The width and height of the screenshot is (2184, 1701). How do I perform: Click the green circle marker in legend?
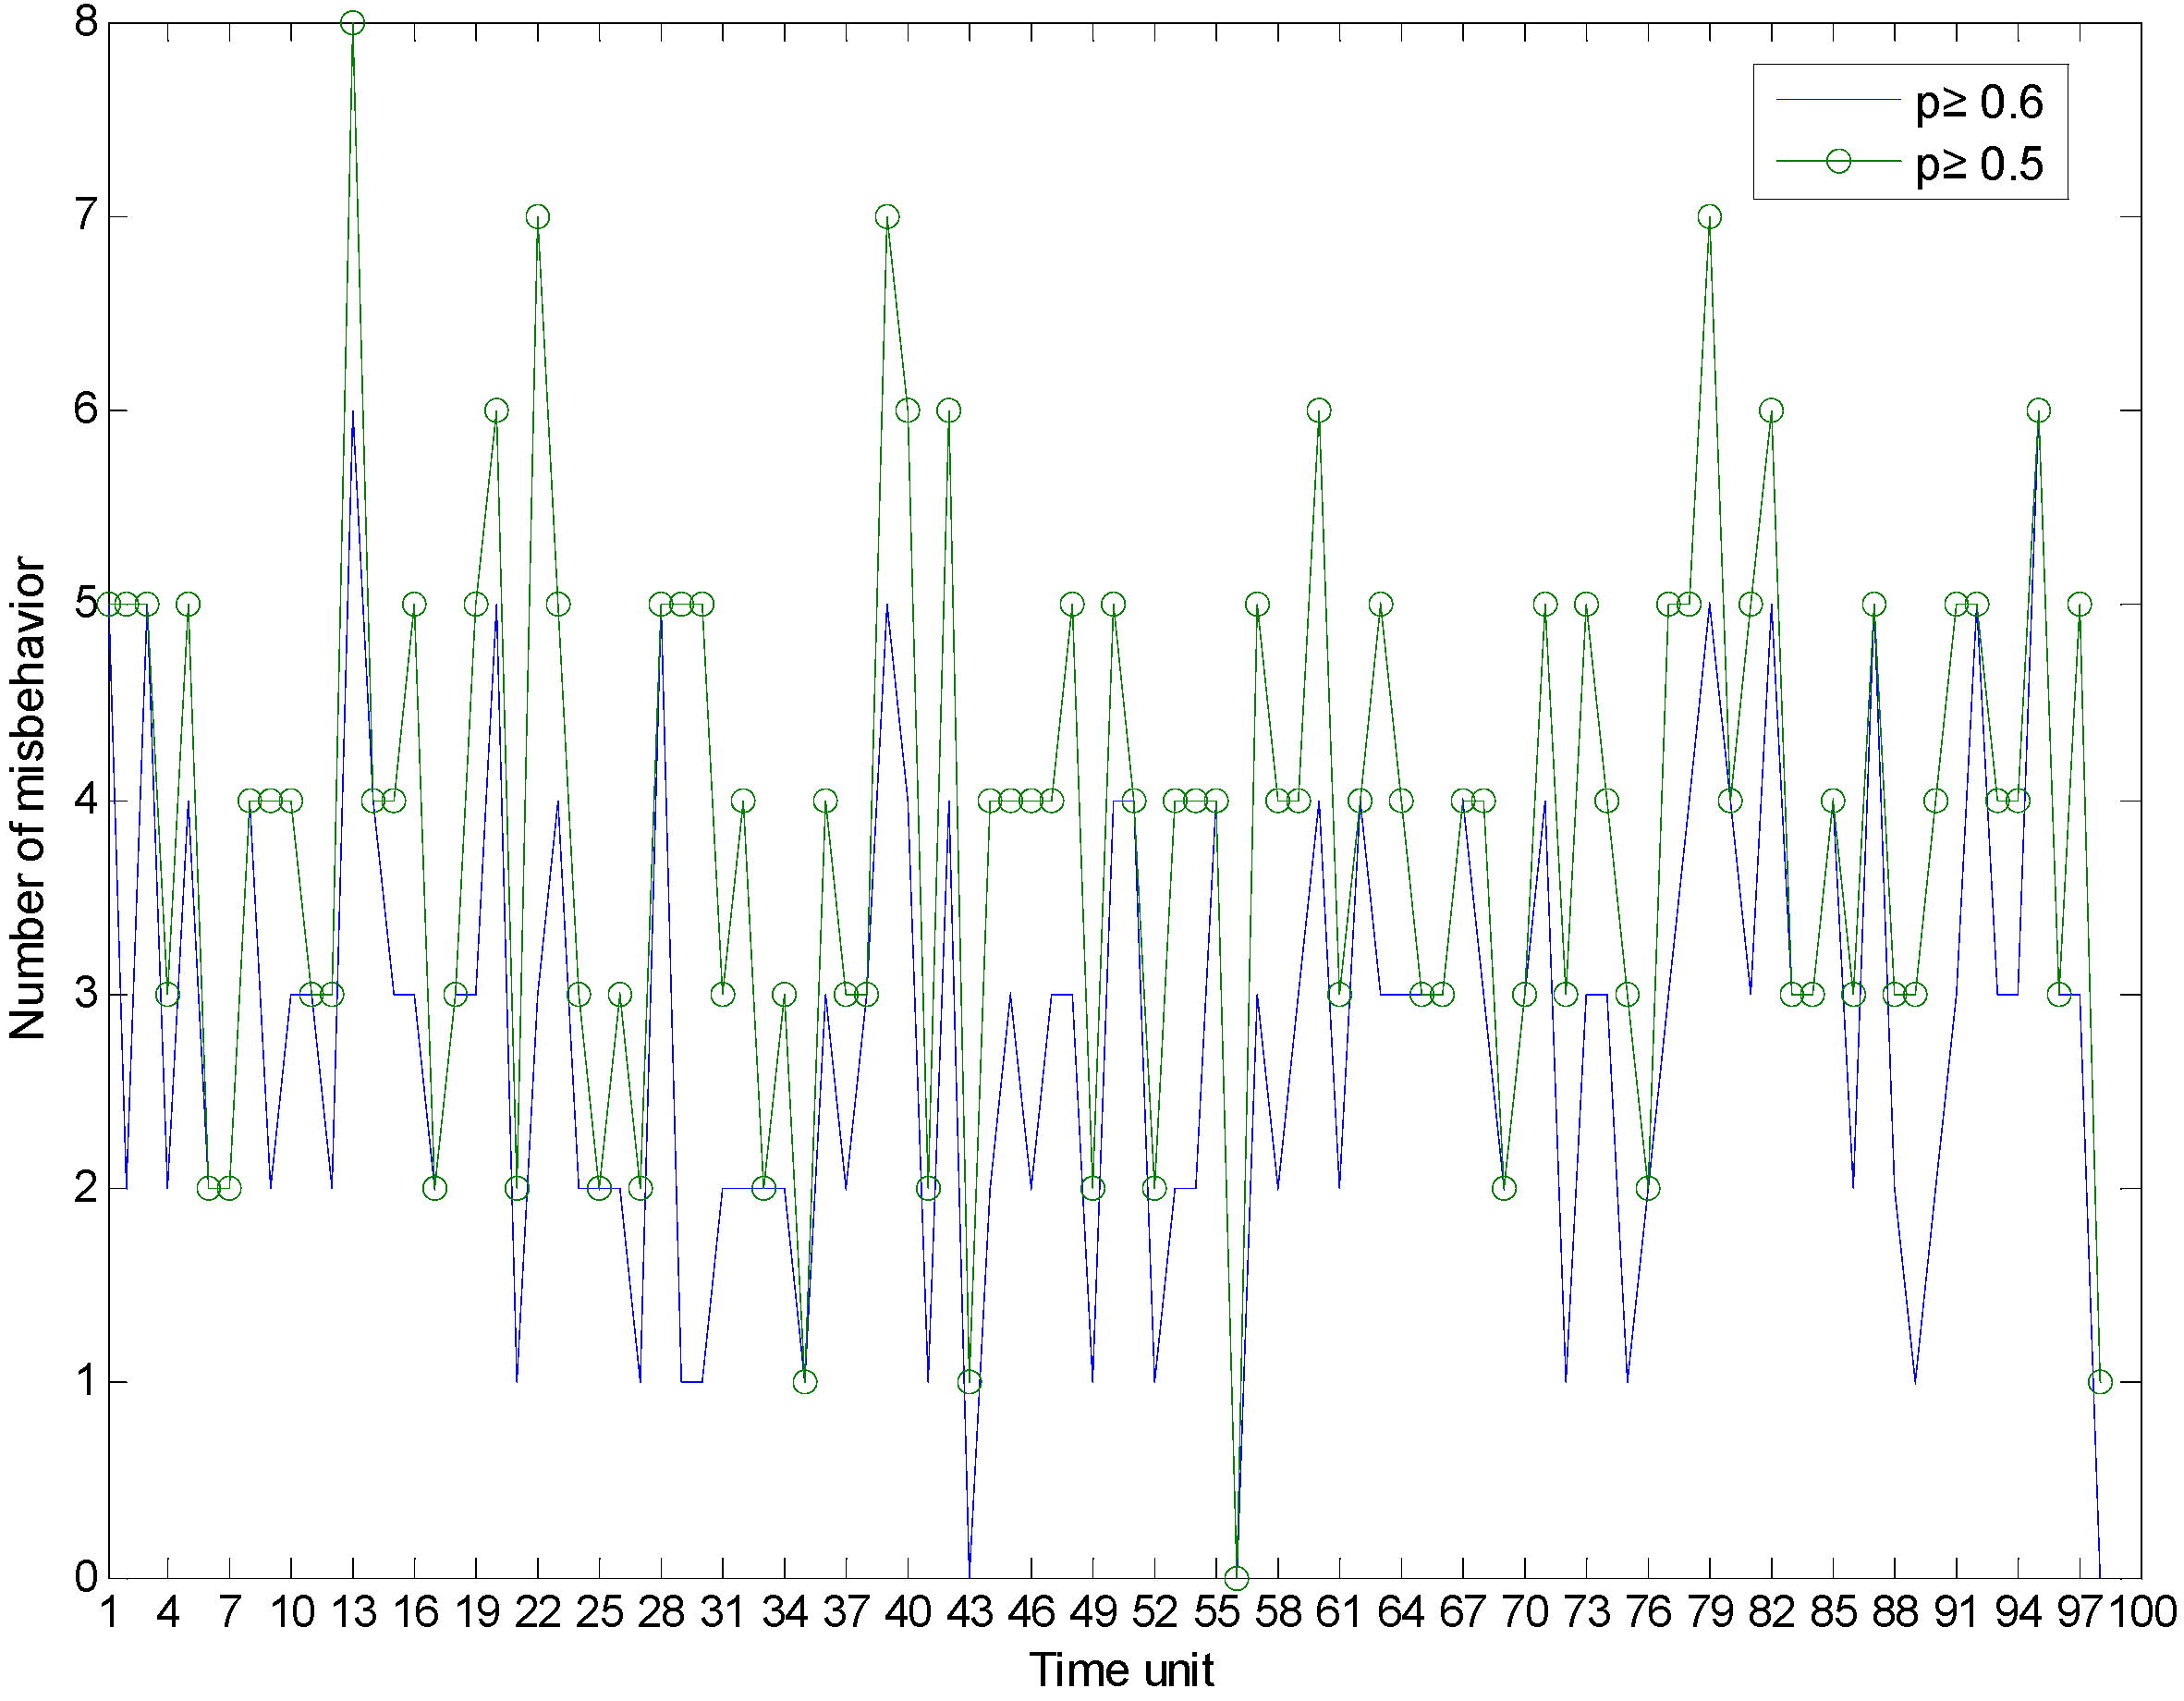1838,161
